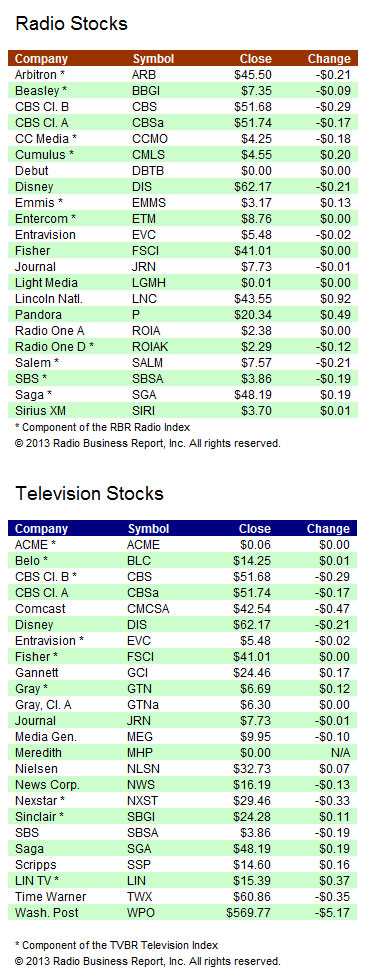Click the Television Stocks Change column header
The width and height of the screenshot is (368, 975).
tap(328, 529)
